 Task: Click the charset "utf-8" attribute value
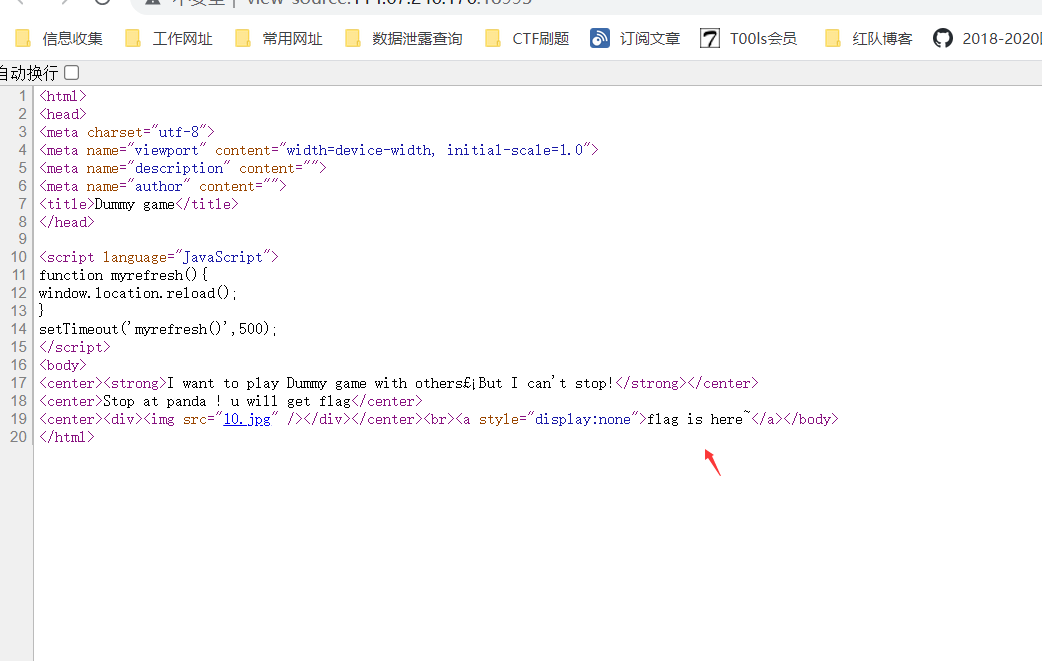179,132
